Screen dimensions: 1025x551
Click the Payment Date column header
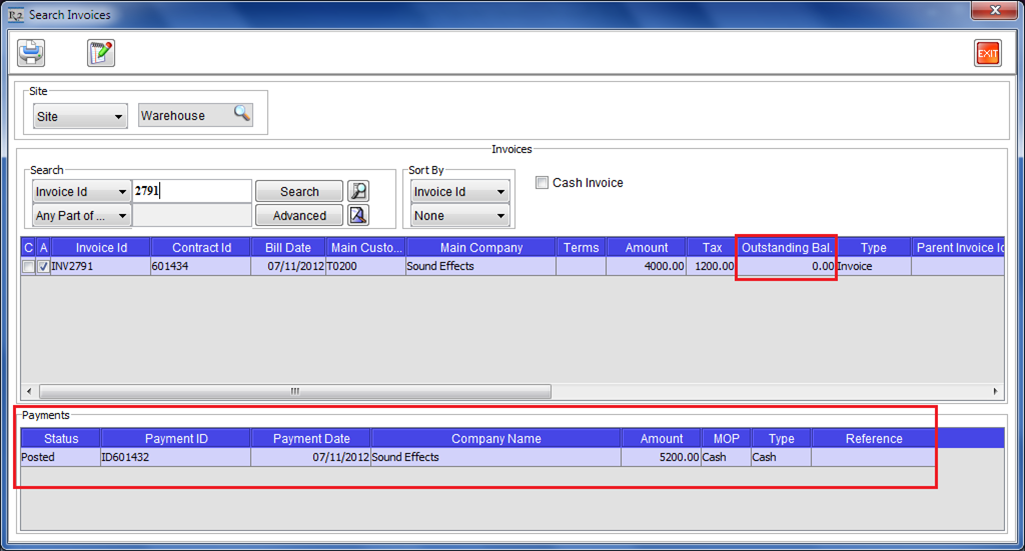[x=311, y=438]
